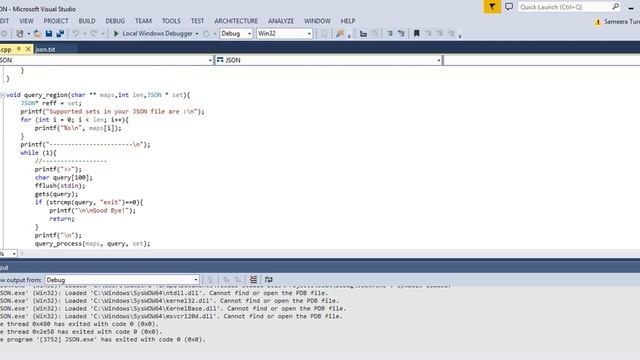
Task: Click the account warning icon near Sameera
Action: click(598, 22)
